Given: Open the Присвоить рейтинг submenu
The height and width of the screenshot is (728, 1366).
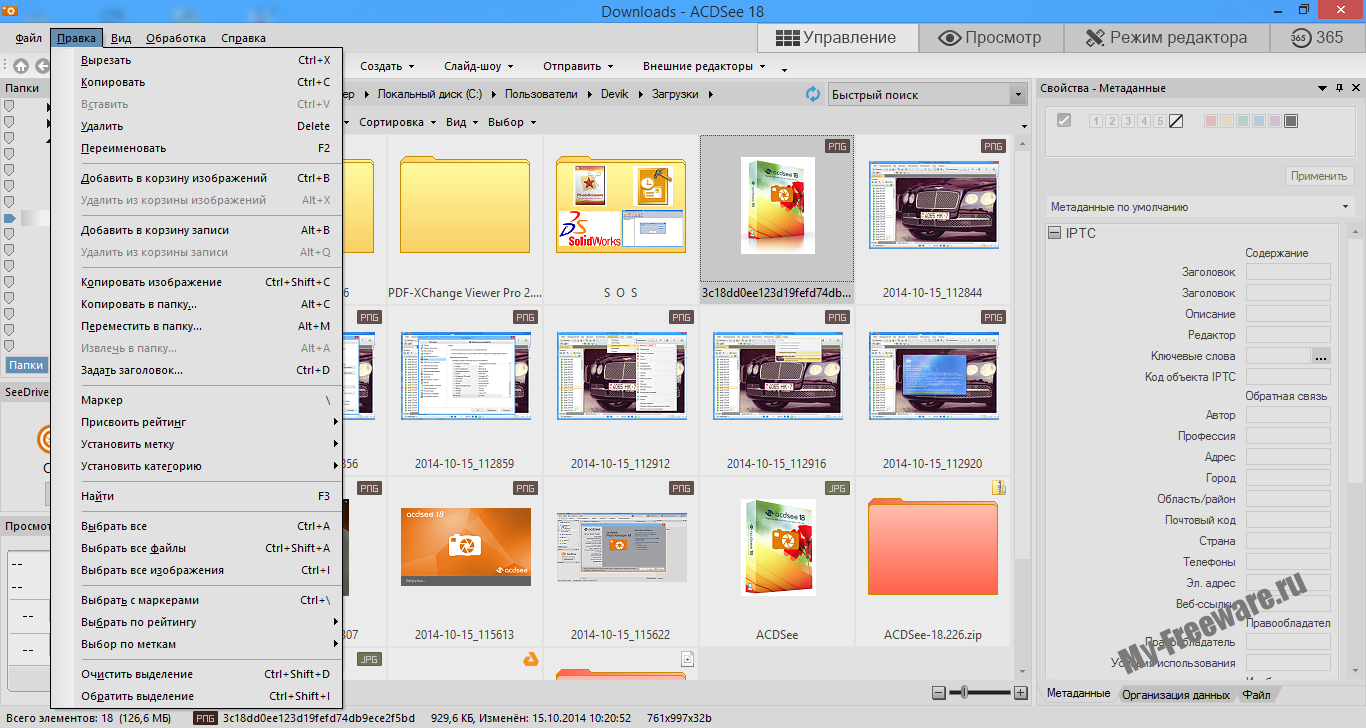Looking at the screenshot, I should (197, 422).
